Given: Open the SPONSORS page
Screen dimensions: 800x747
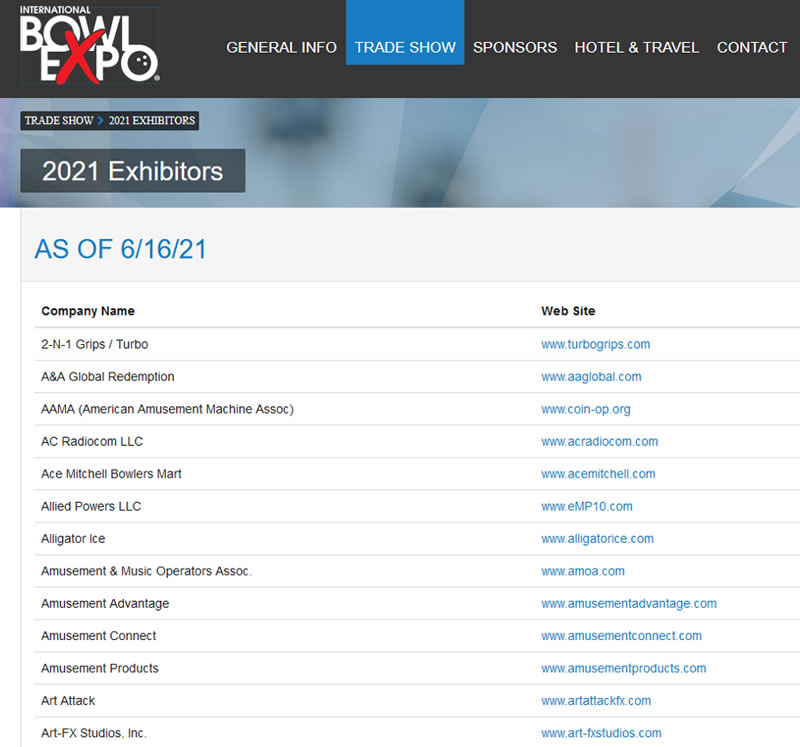Looking at the screenshot, I should click(x=515, y=47).
